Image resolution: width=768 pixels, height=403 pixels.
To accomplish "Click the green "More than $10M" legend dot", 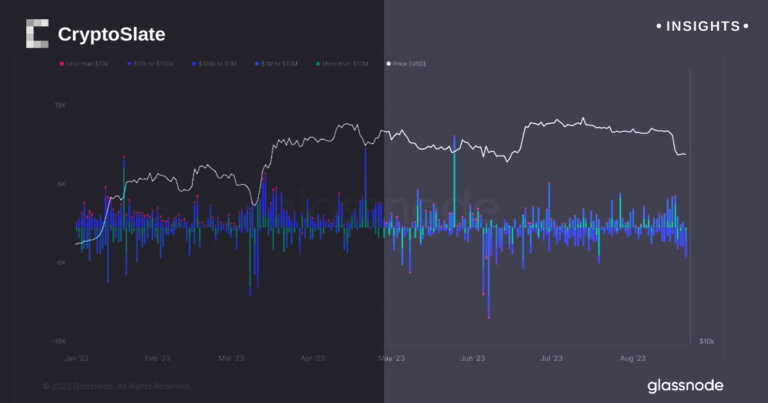I will coord(318,65).
